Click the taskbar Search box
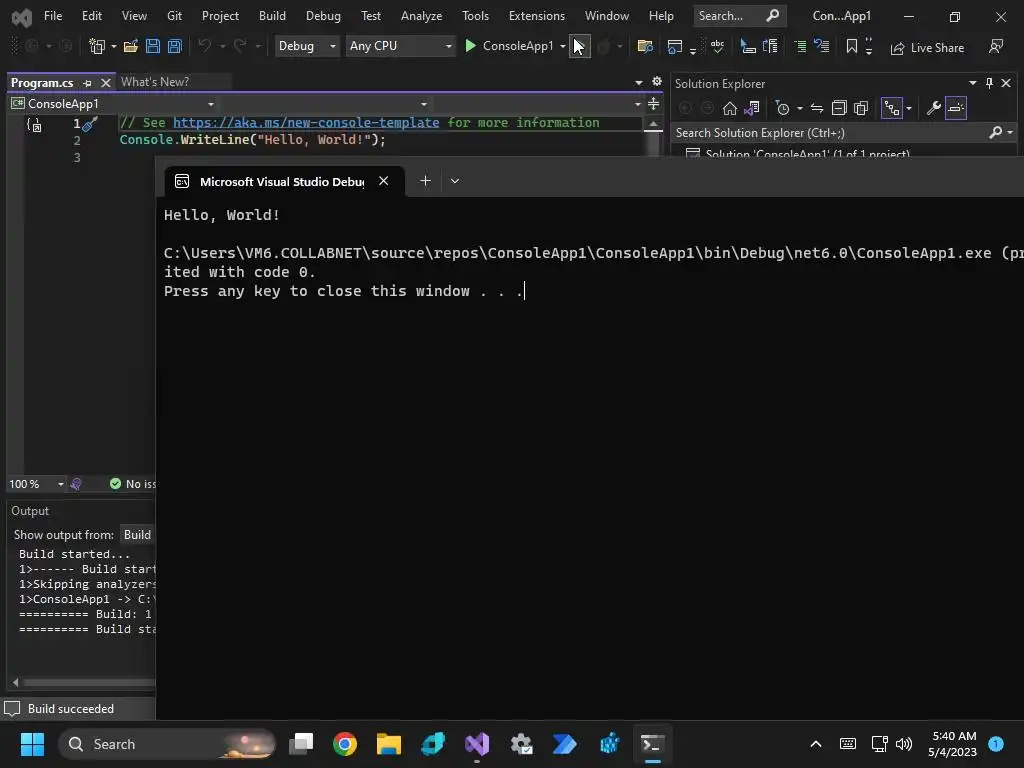Image resolution: width=1024 pixels, height=768 pixels. 167,744
